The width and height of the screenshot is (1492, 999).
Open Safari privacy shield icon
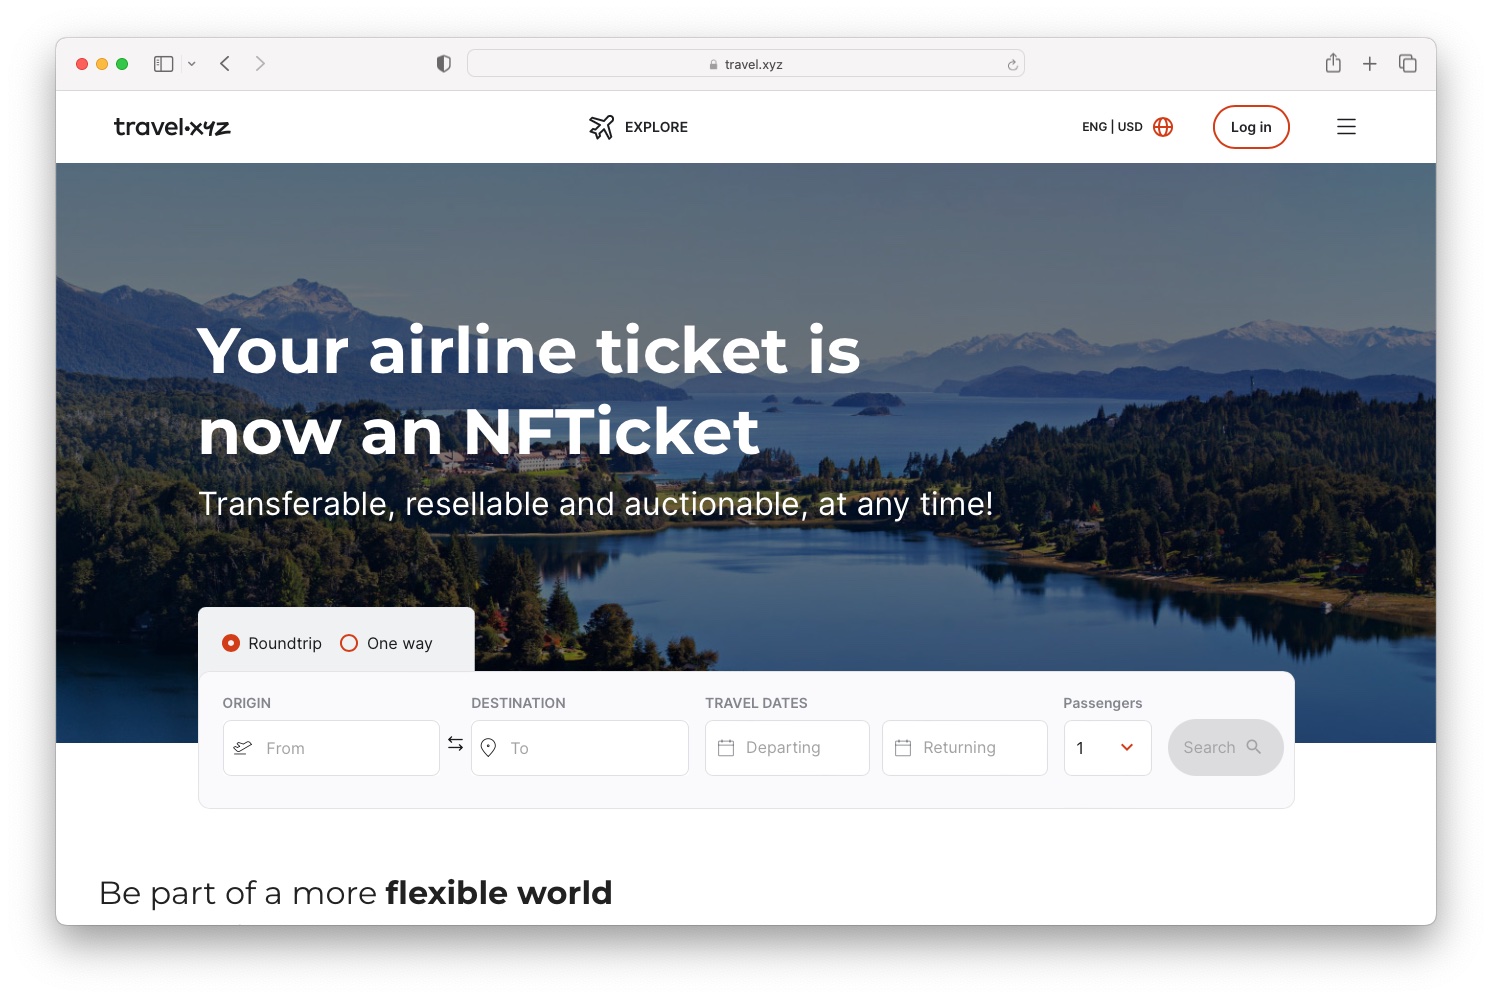444,64
